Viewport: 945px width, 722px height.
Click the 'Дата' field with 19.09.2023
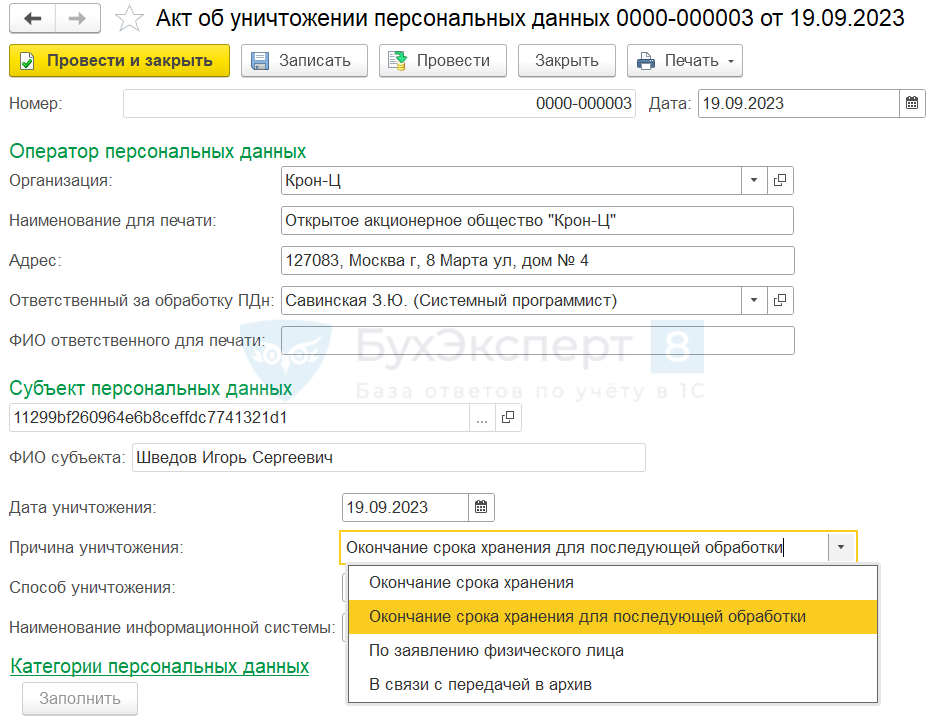click(799, 104)
